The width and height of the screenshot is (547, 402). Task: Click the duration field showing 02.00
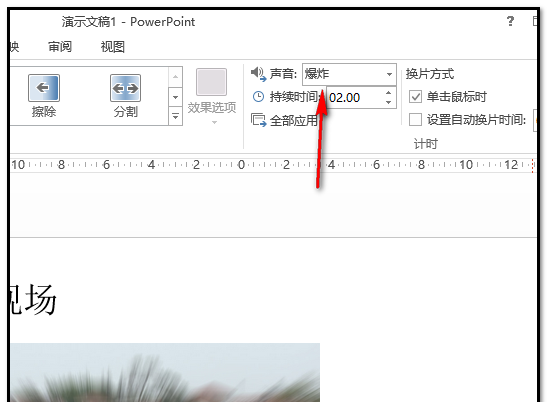point(355,97)
